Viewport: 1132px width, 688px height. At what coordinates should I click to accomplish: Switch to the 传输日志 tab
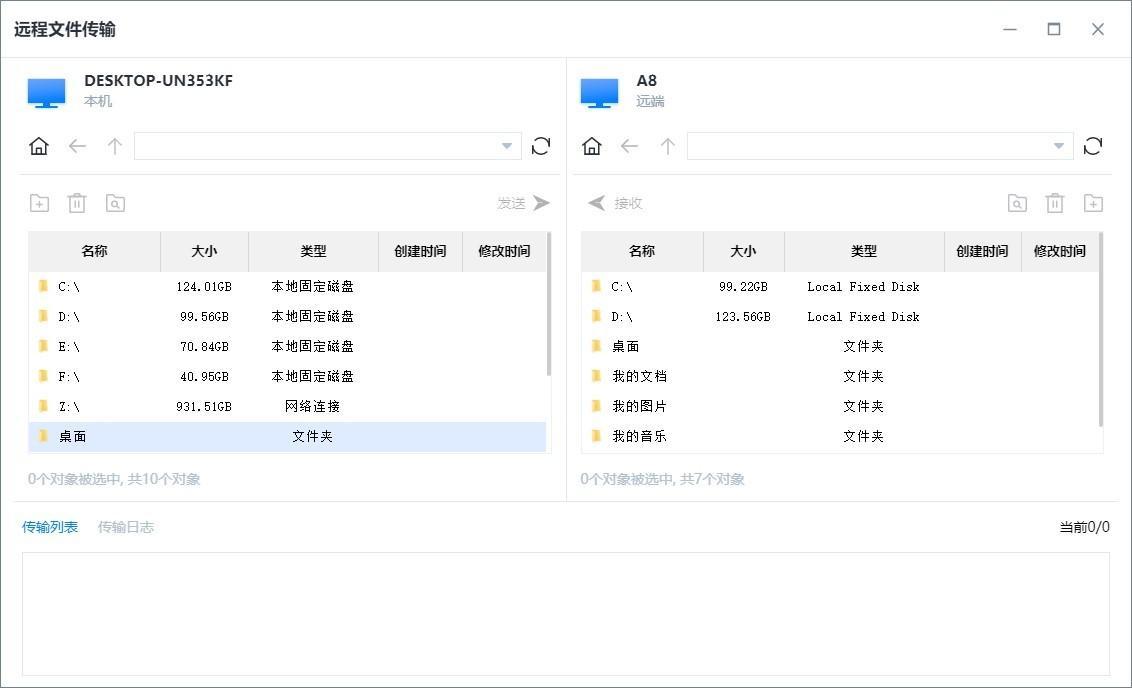pyautogui.click(x=126, y=526)
